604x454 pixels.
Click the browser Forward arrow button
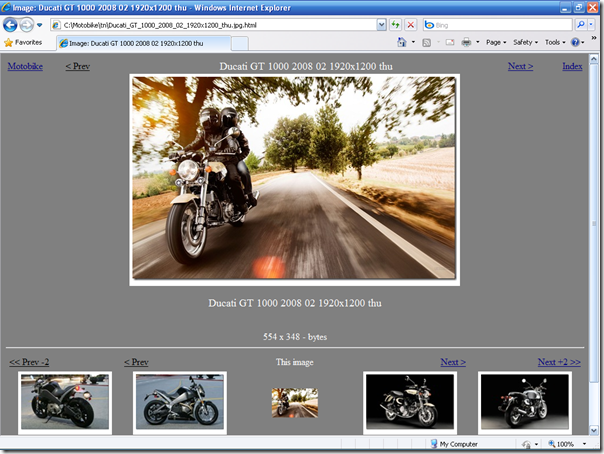(27, 25)
